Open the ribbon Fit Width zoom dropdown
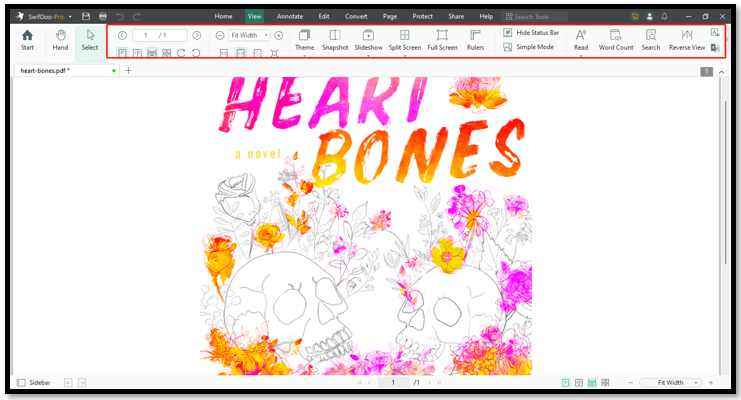This screenshot has width=741, height=400. (x=249, y=35)
